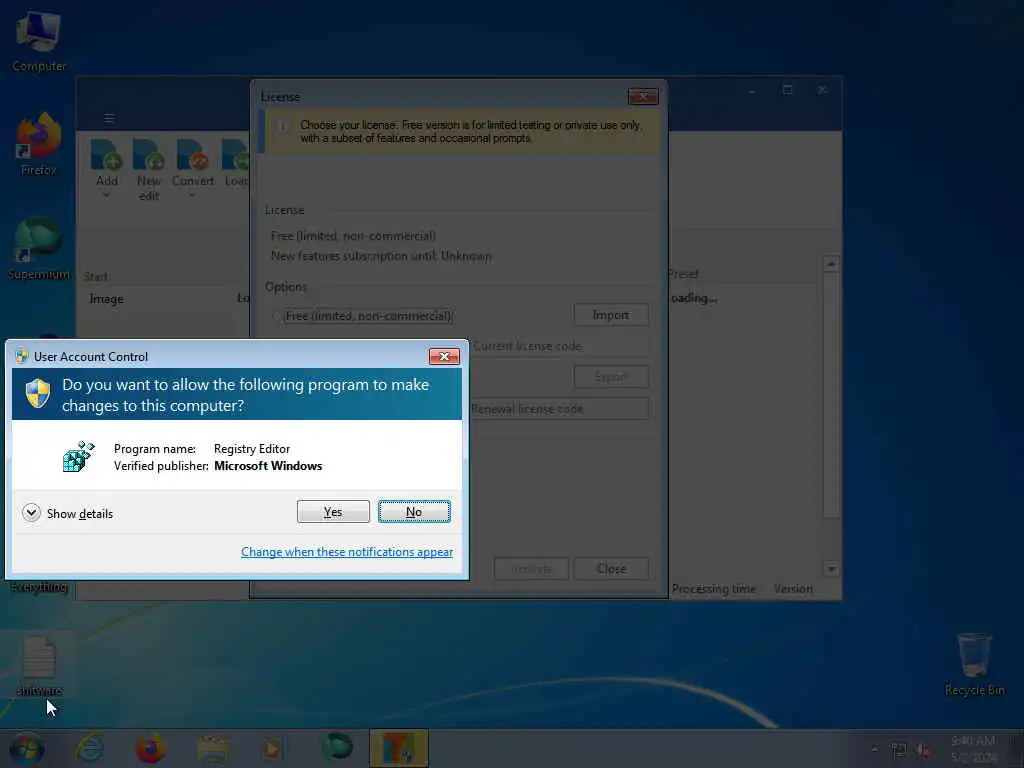This screenshot has width=1024, height=768.
Task: Open Recycle Bin on desktop
Action: tap(974, 664)
